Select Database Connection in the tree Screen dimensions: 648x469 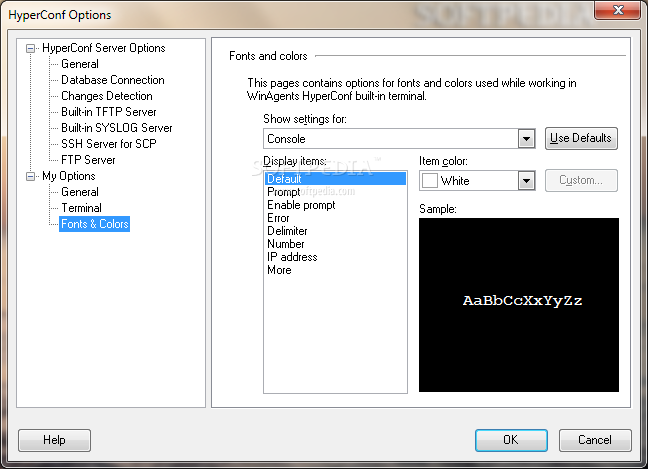[x=112, y=80]
